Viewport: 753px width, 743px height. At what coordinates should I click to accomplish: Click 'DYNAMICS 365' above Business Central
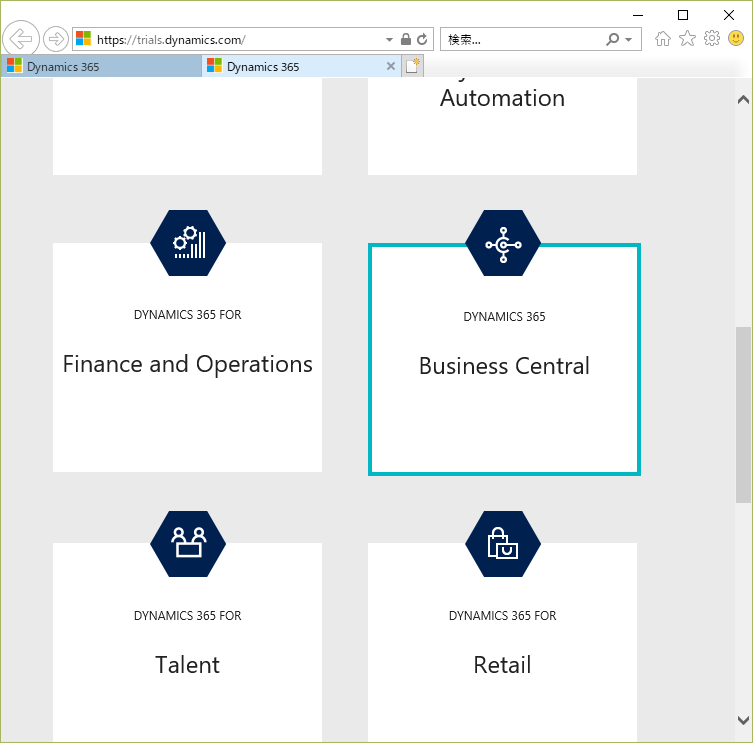pos(504,317)
